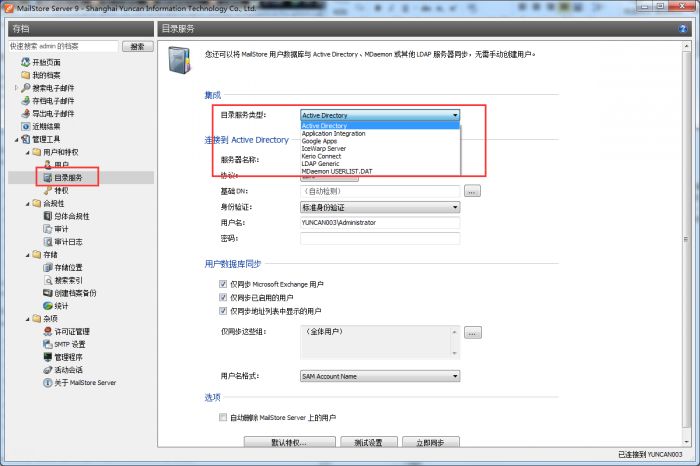
Task: Choose Kerio Connect from the list
Action: pyautogui.click(x=380, y=156)
